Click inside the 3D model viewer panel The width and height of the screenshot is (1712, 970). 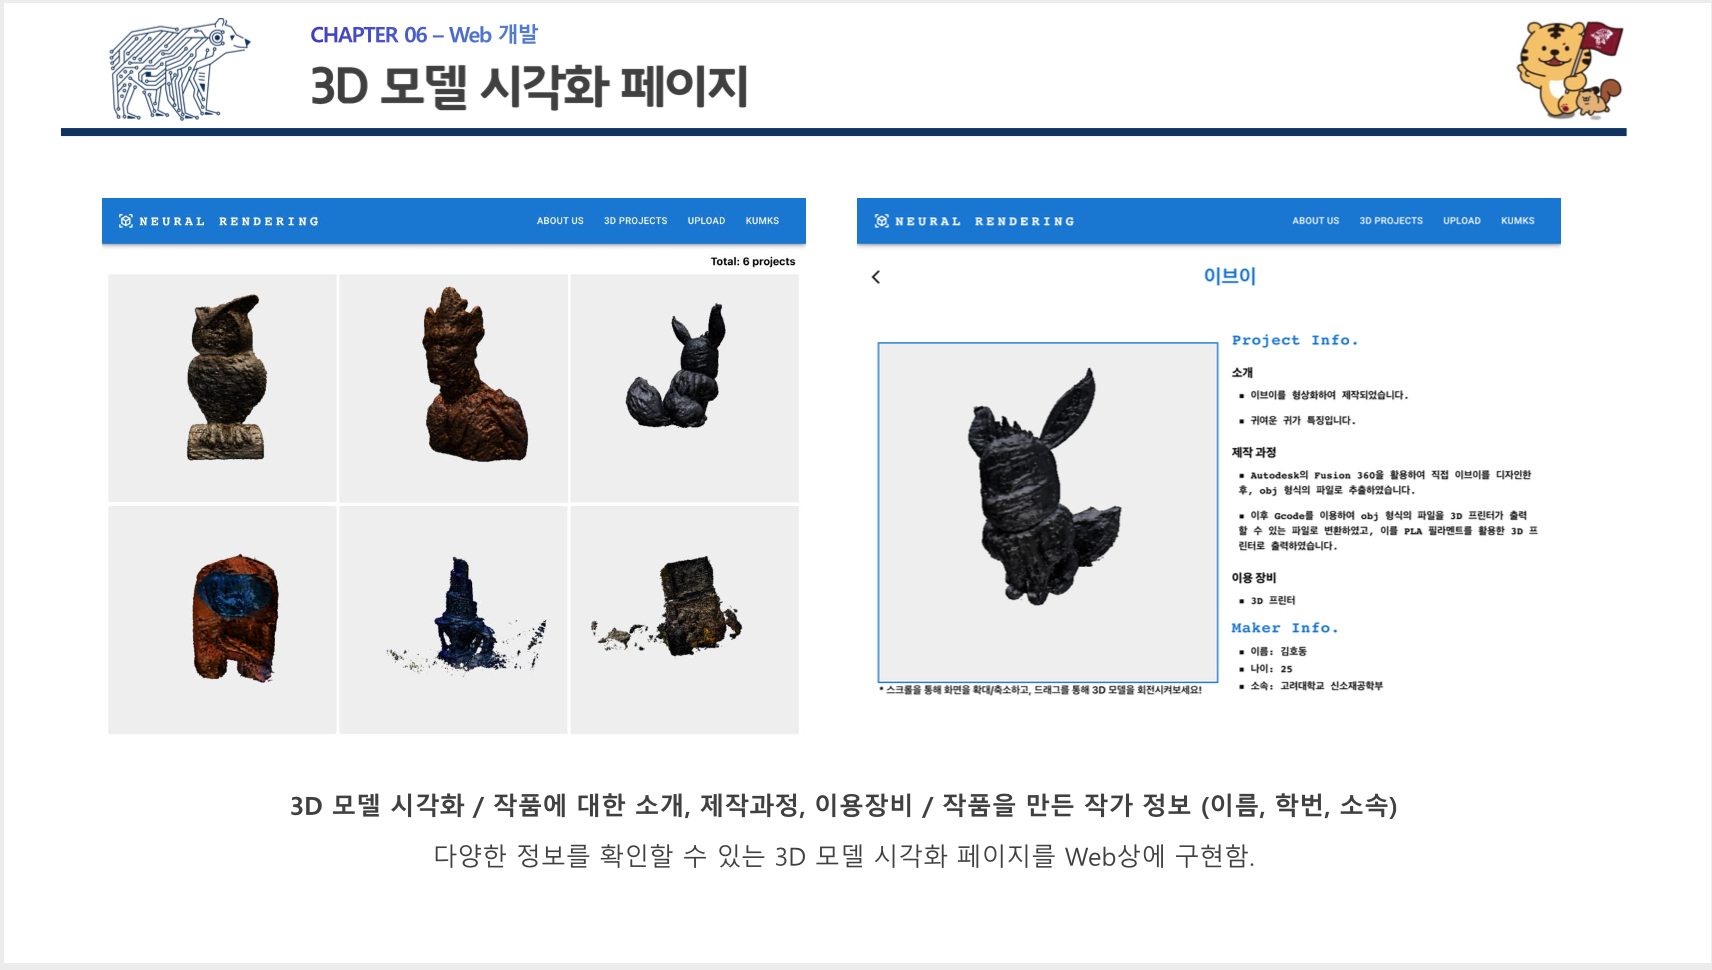click(x=1047, y=510)
